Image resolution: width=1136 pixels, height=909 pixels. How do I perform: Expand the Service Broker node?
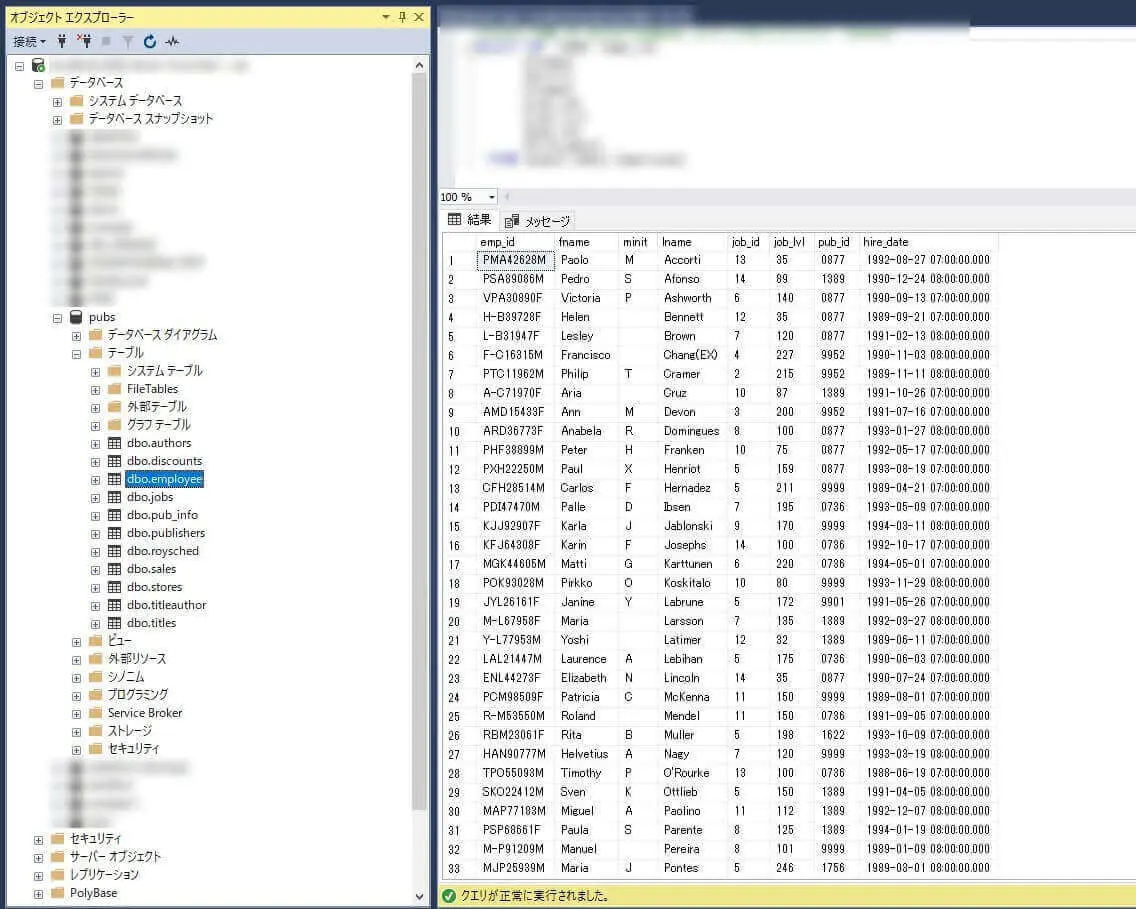pos(76,714)
